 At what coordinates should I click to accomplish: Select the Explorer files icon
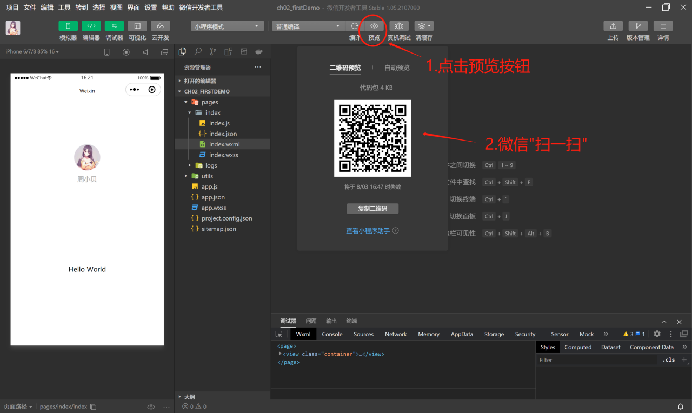[182, 52]
